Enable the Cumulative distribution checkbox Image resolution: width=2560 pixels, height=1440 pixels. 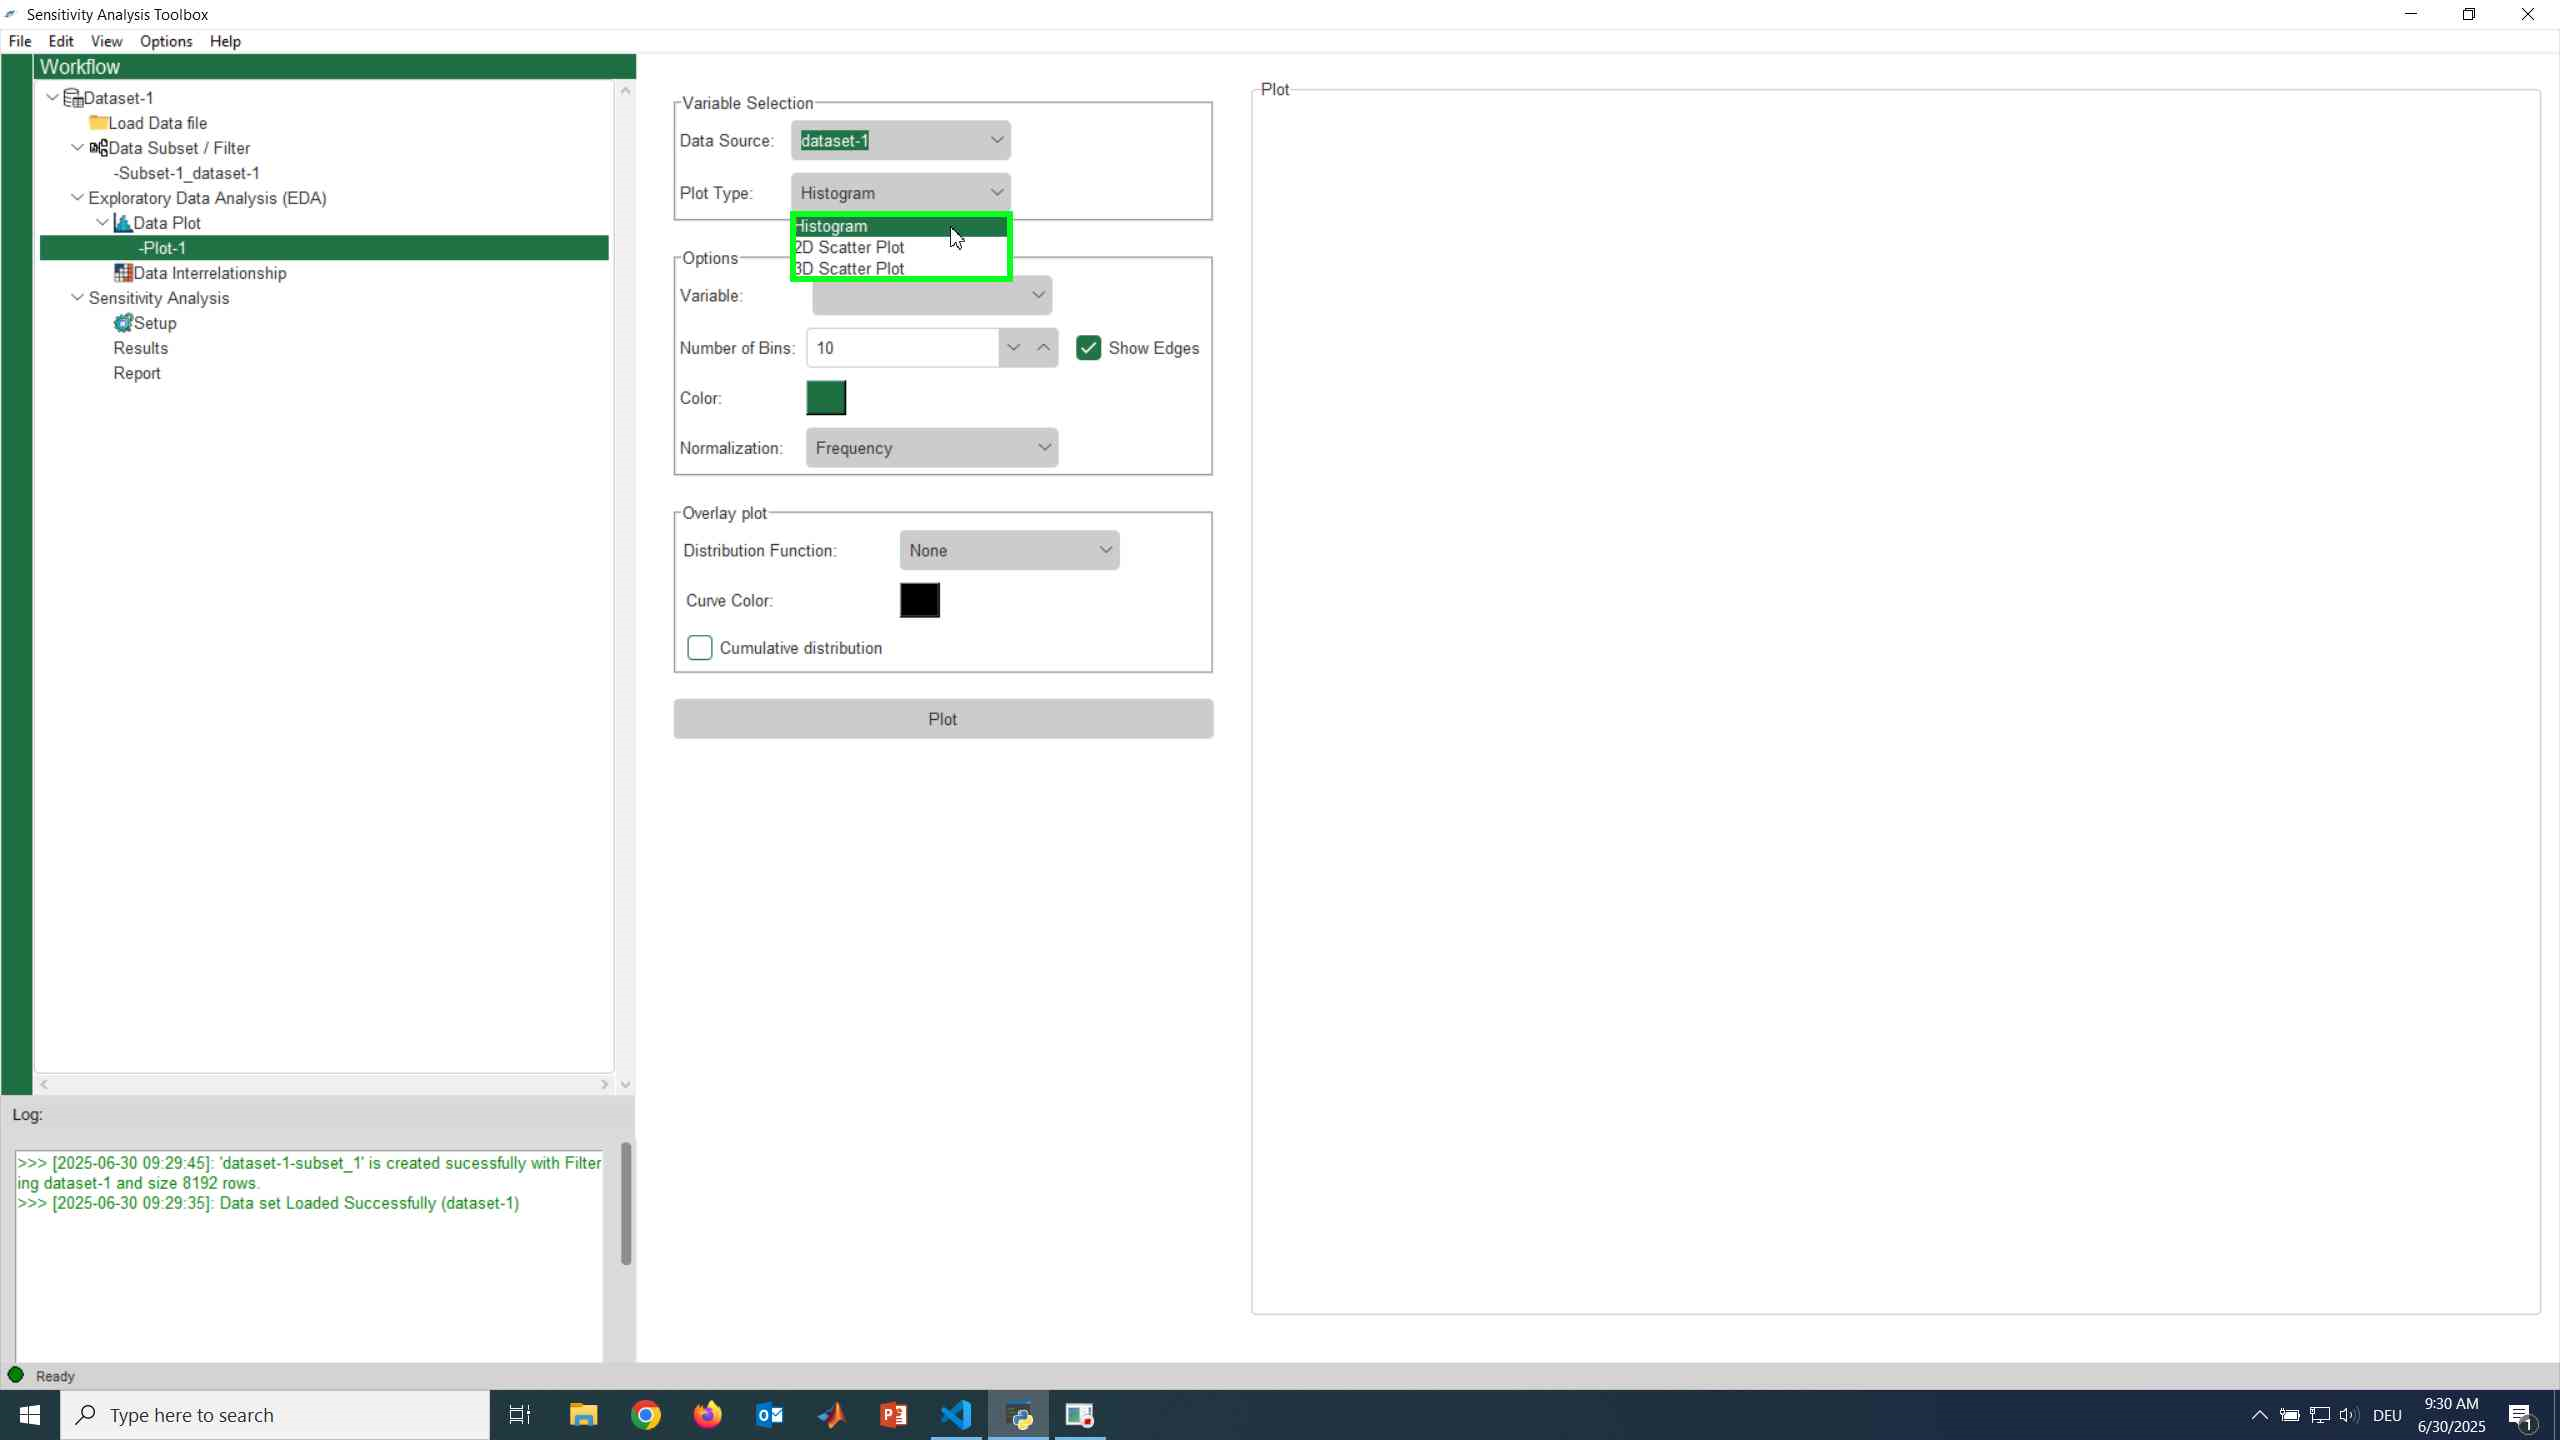coord(700,648)
